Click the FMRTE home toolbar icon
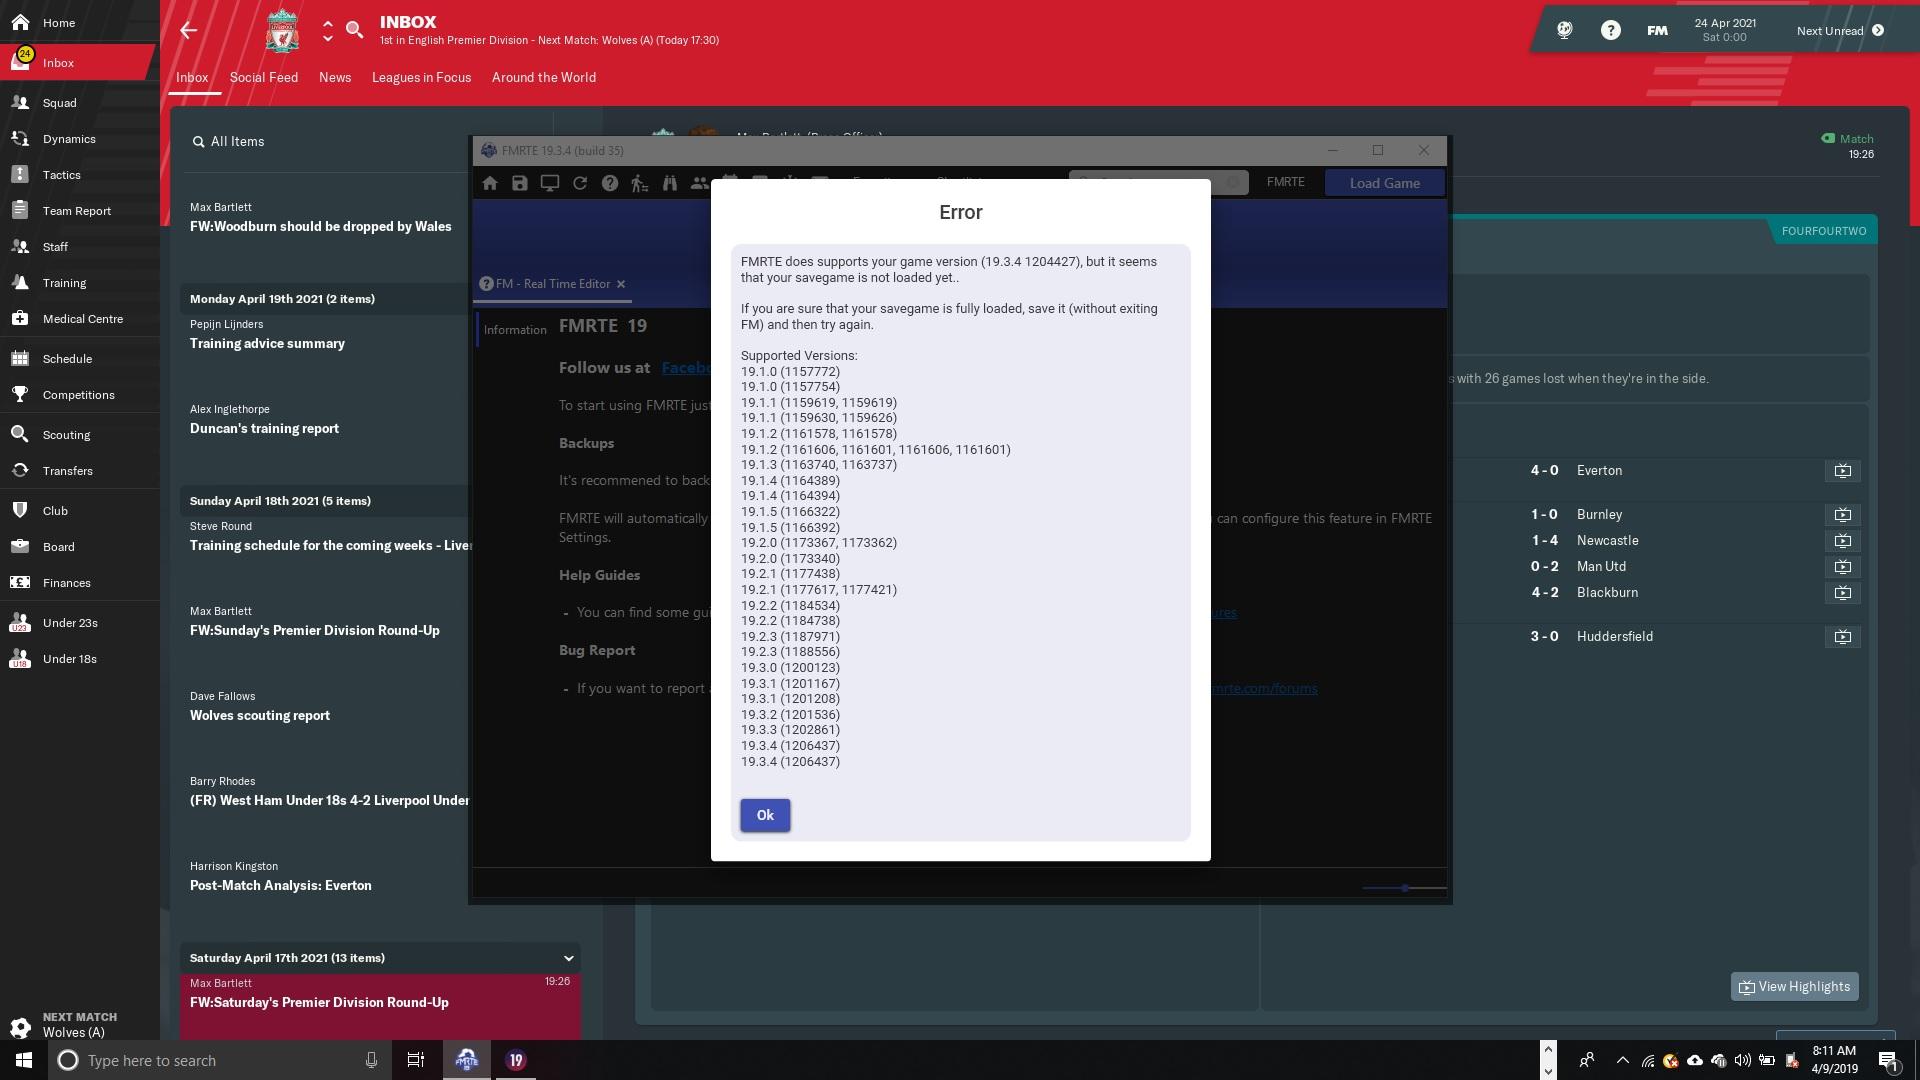Image resolution: width=1920 pixels, height=1080 pixels. tap(490, 183)
